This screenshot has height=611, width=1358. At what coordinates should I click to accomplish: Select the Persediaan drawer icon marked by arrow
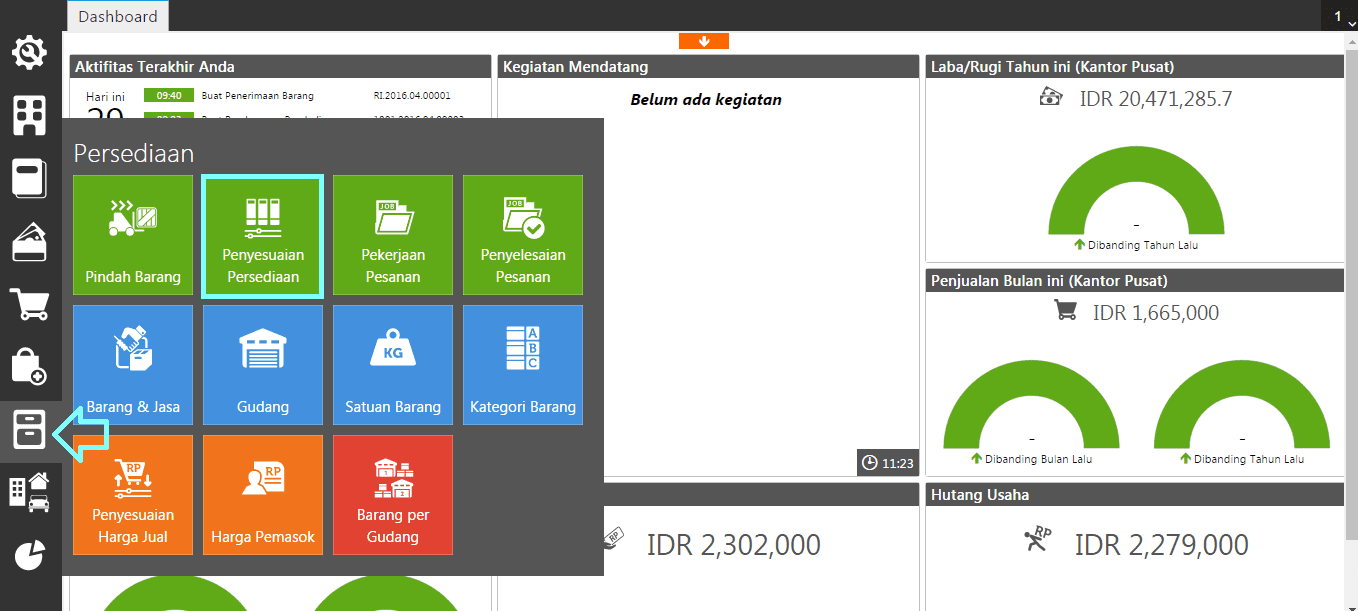pyautogui.click(x=29, y=430)
